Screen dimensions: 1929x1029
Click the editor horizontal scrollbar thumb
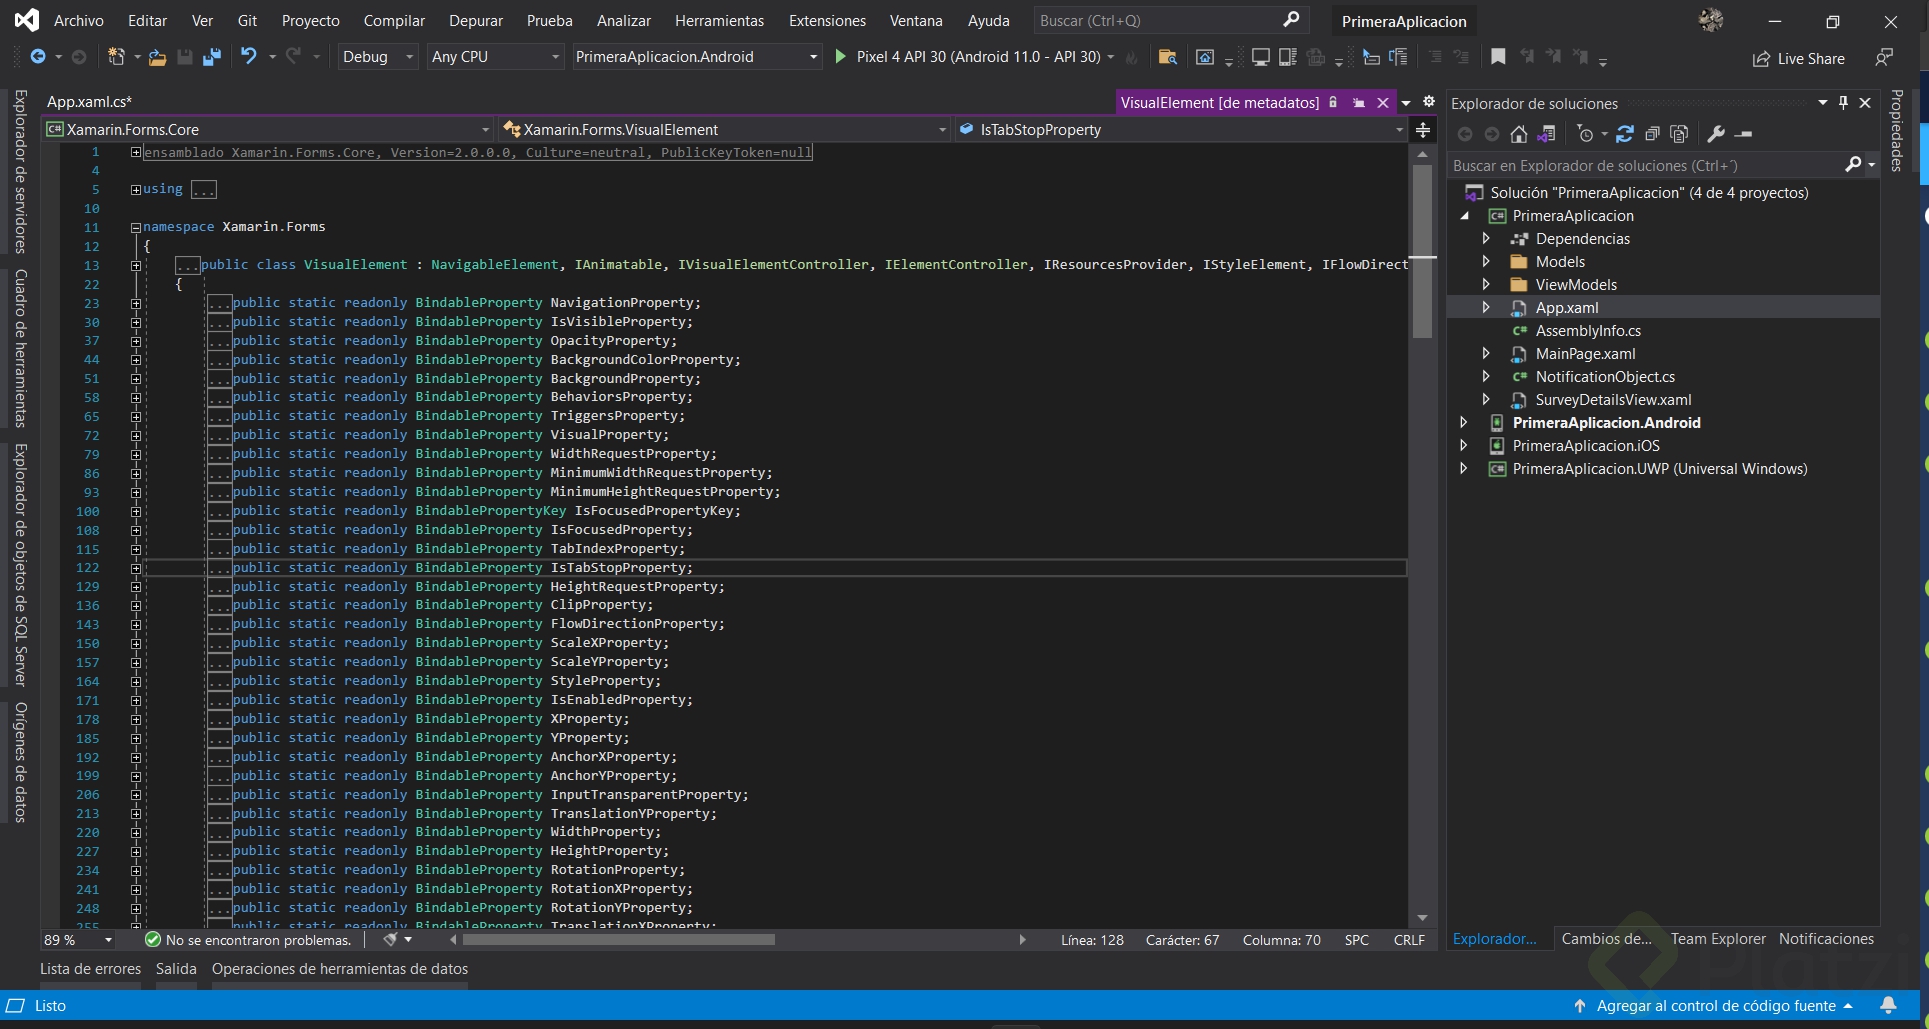pos(618,940)
